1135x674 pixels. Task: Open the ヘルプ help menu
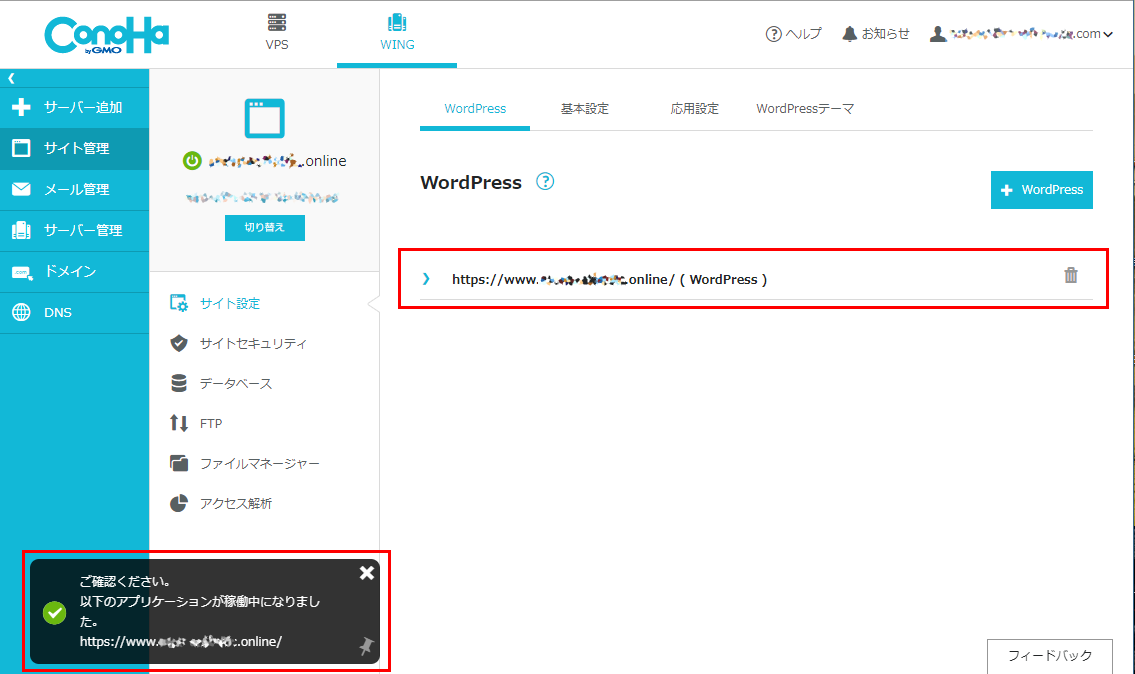(793, 33)
